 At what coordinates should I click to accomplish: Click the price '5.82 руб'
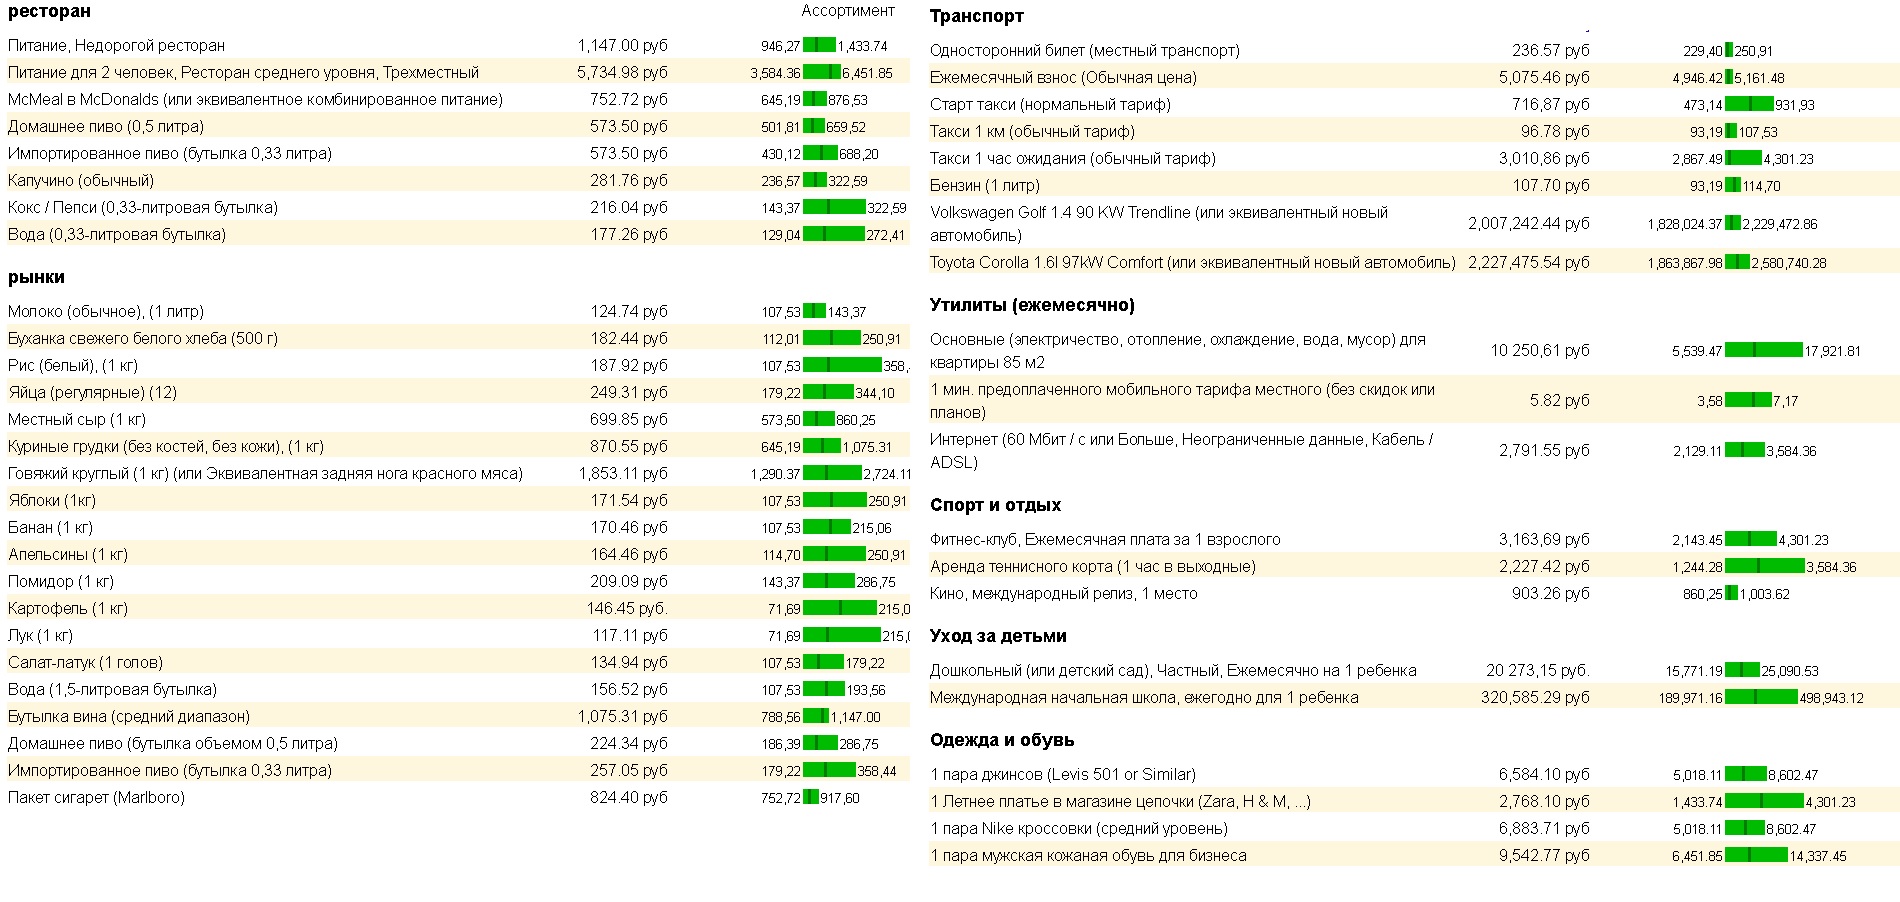click(1559, 401)
